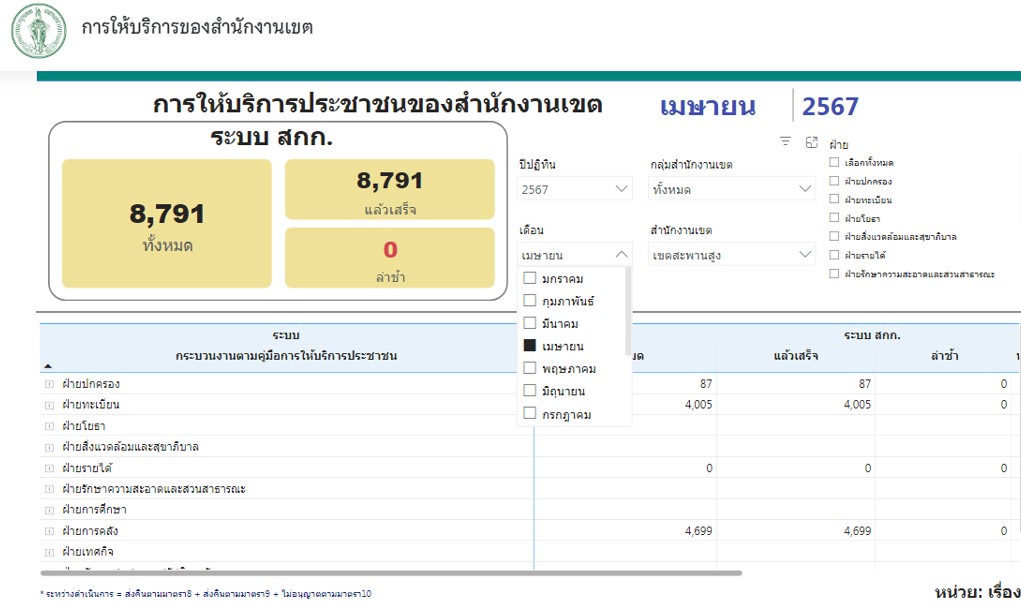Click the Bangkok Metropolitan logo emblem
The image size is (1021, 605).
point(38,31)
